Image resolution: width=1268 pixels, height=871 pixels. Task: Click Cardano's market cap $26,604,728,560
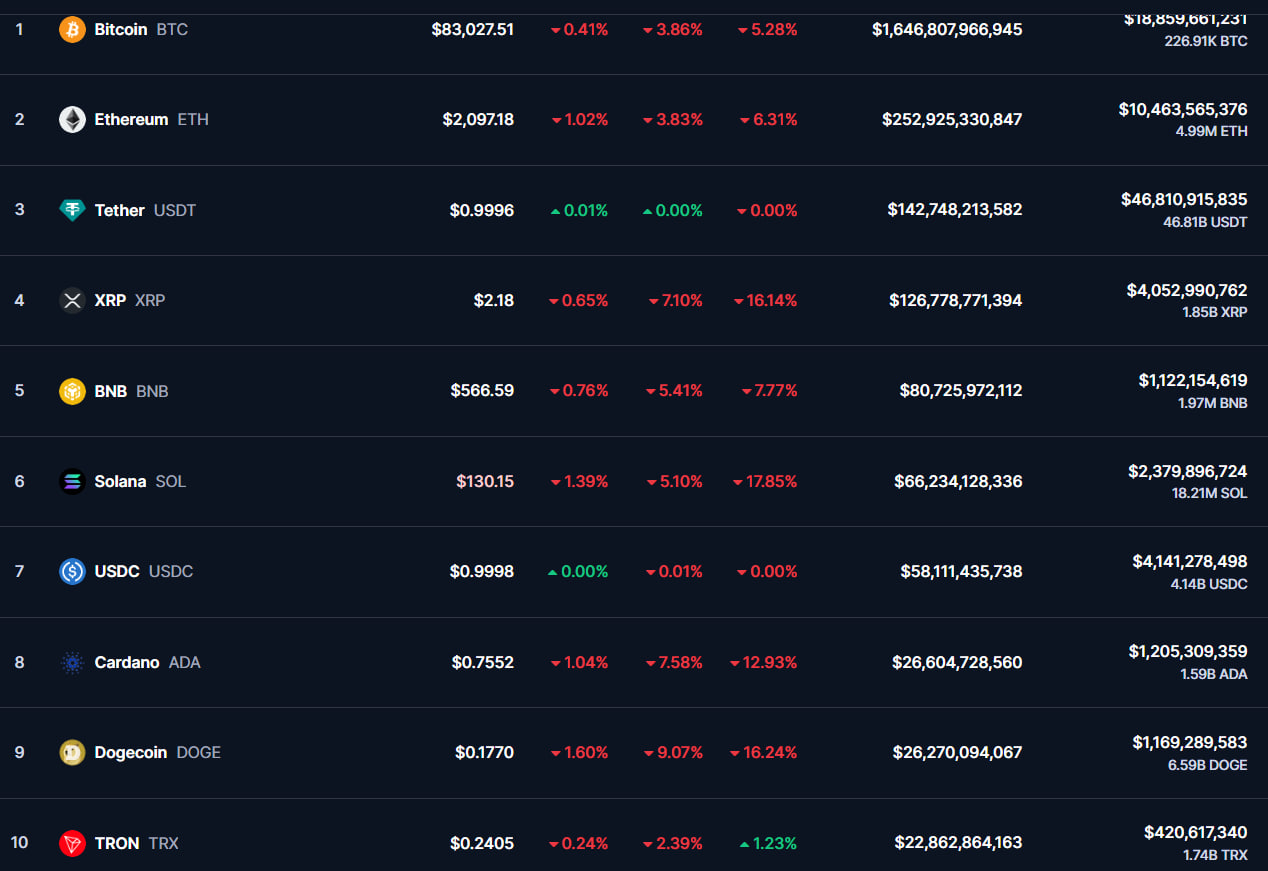pyautogui.click(x=957, y=662)
